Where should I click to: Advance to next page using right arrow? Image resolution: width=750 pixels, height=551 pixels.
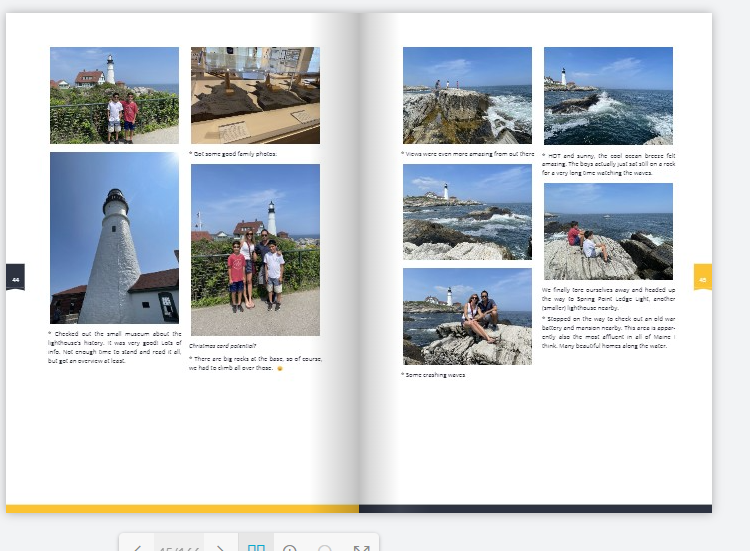pyautogui.click(x=221, y=546)
